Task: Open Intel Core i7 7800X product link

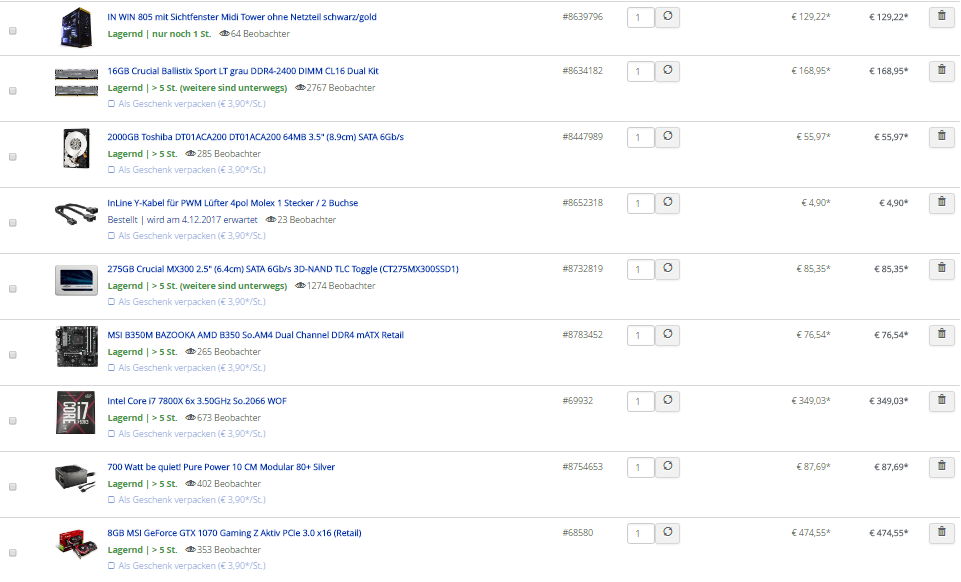Action: (x=197, y=401)
